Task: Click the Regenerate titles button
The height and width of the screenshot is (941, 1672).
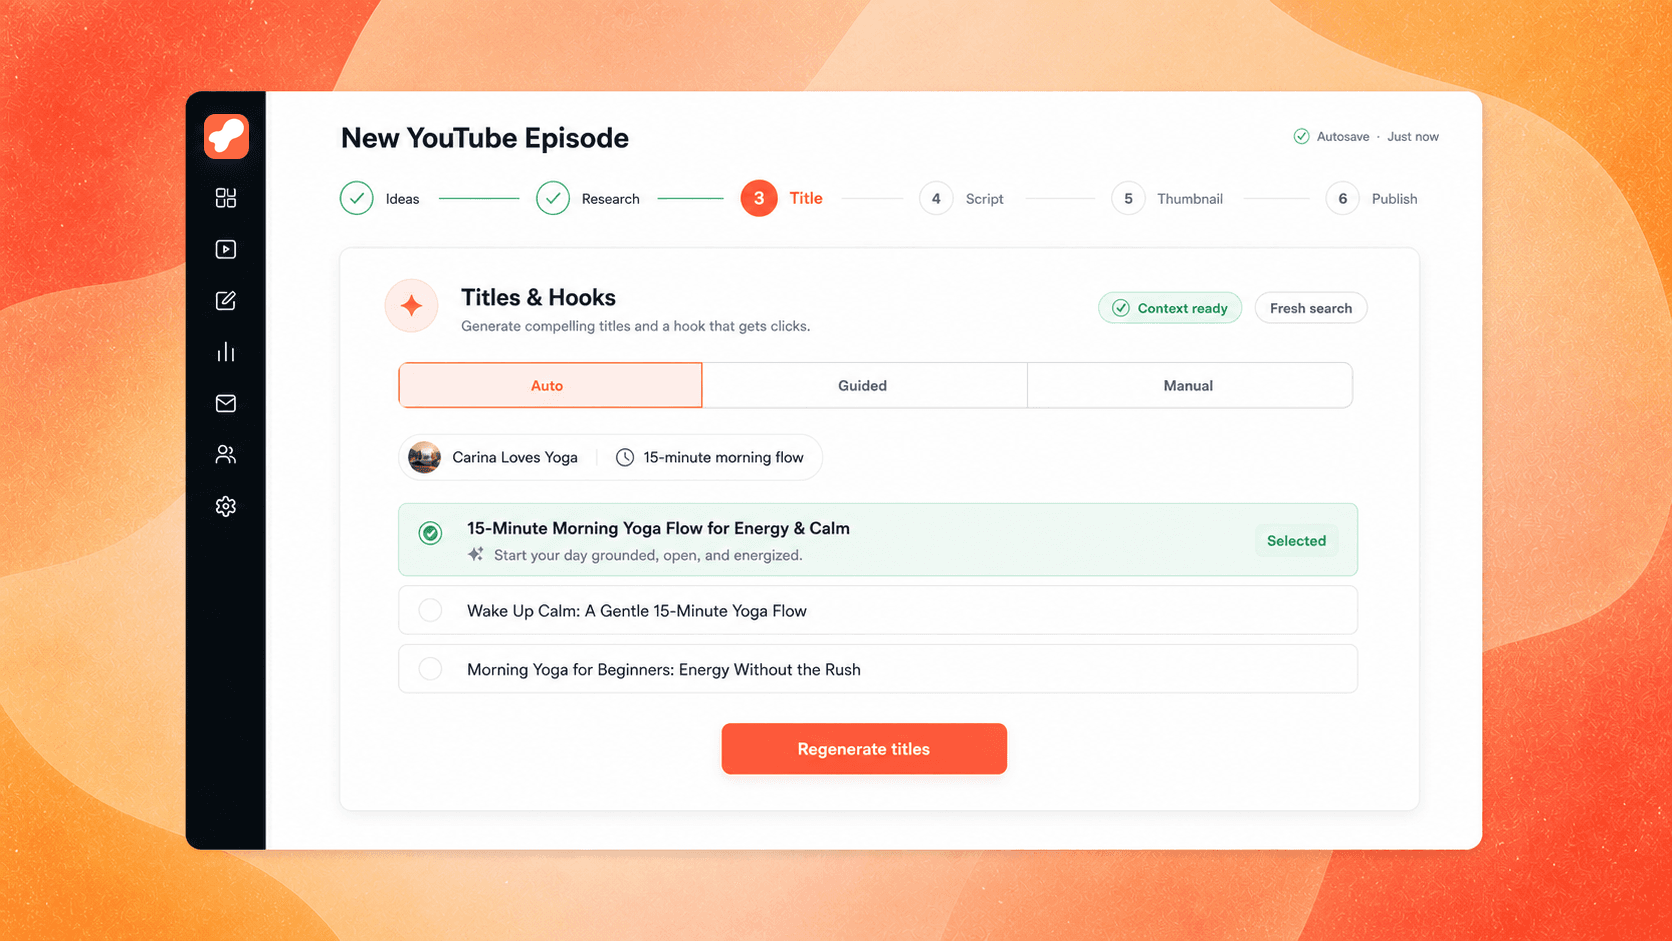Action: [x=864, y=749]
